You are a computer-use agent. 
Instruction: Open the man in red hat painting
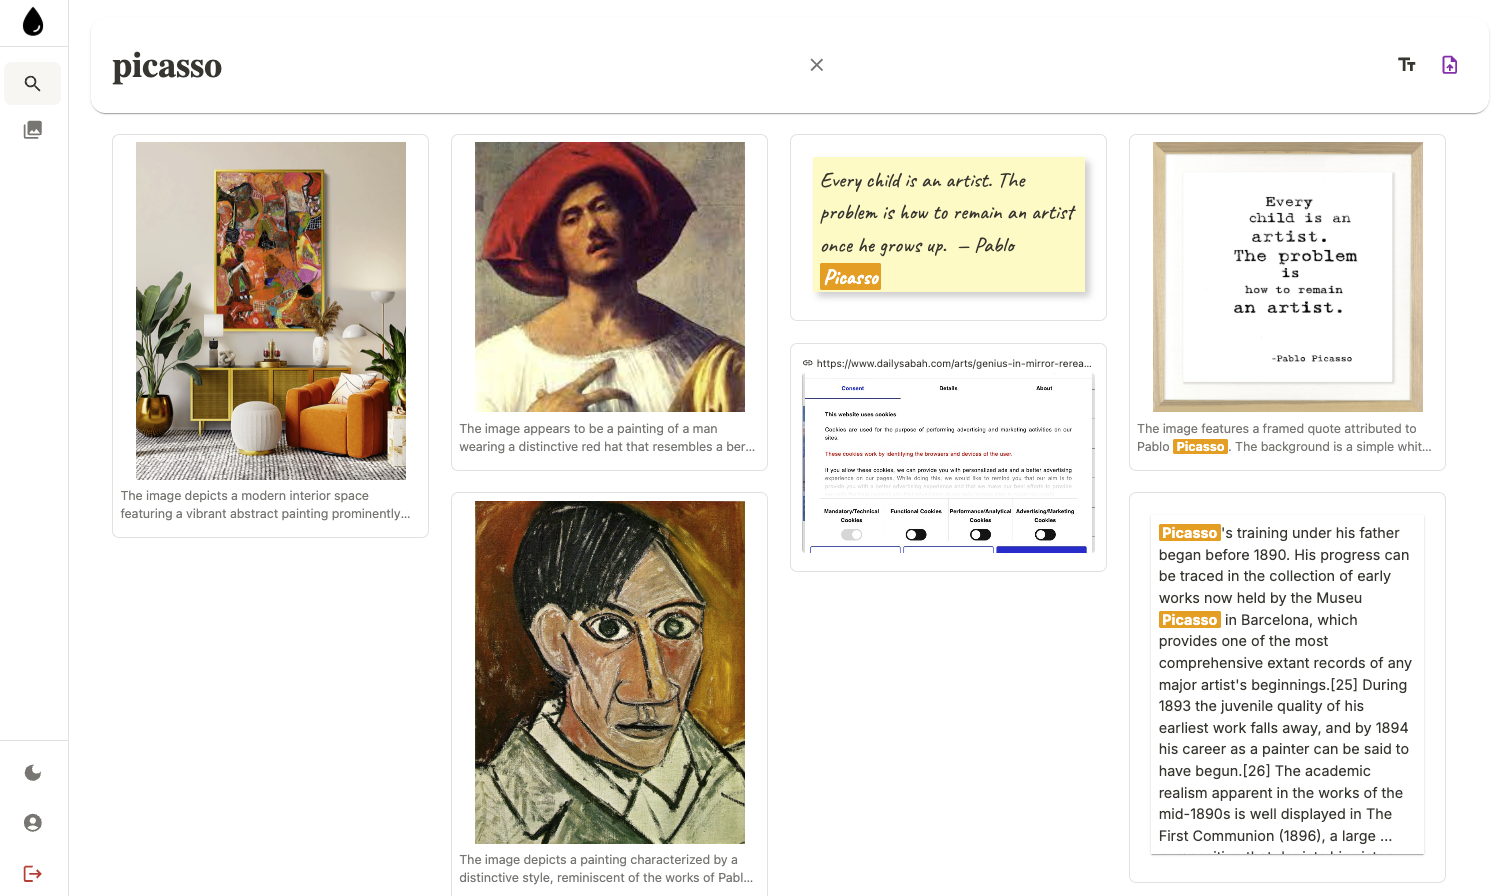610,277
